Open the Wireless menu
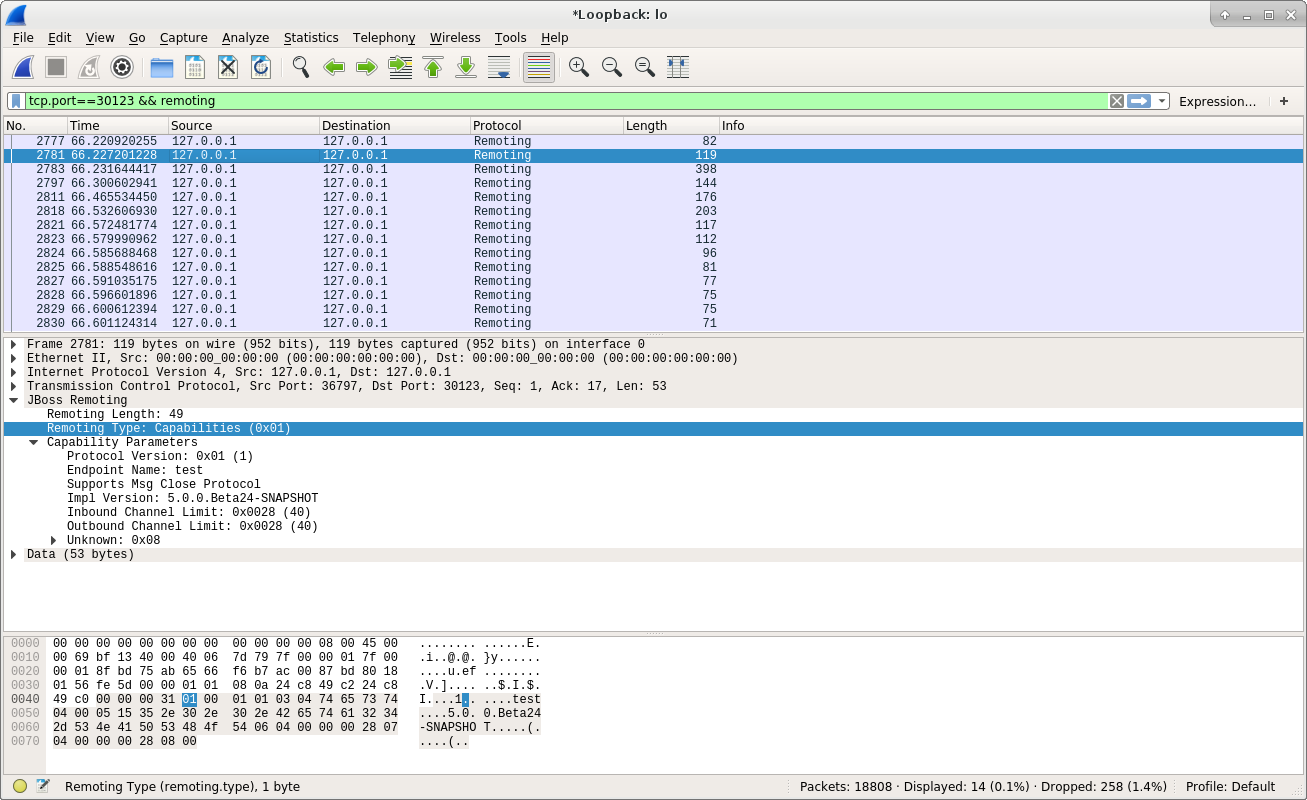Viewport: 1307px width, 800px height. [x=455, y=37]
